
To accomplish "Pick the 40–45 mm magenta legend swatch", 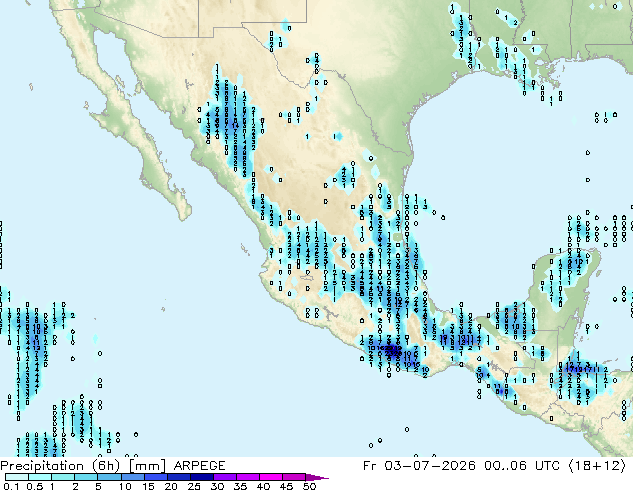I will pyautogui.click(x=271, y=477).
